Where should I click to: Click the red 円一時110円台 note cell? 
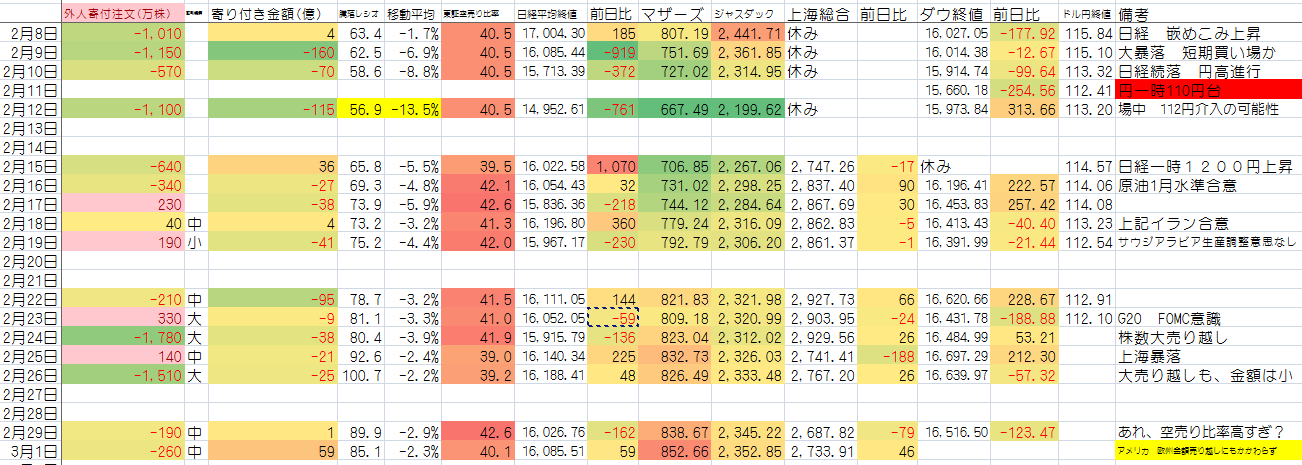tap(1208, 89)
